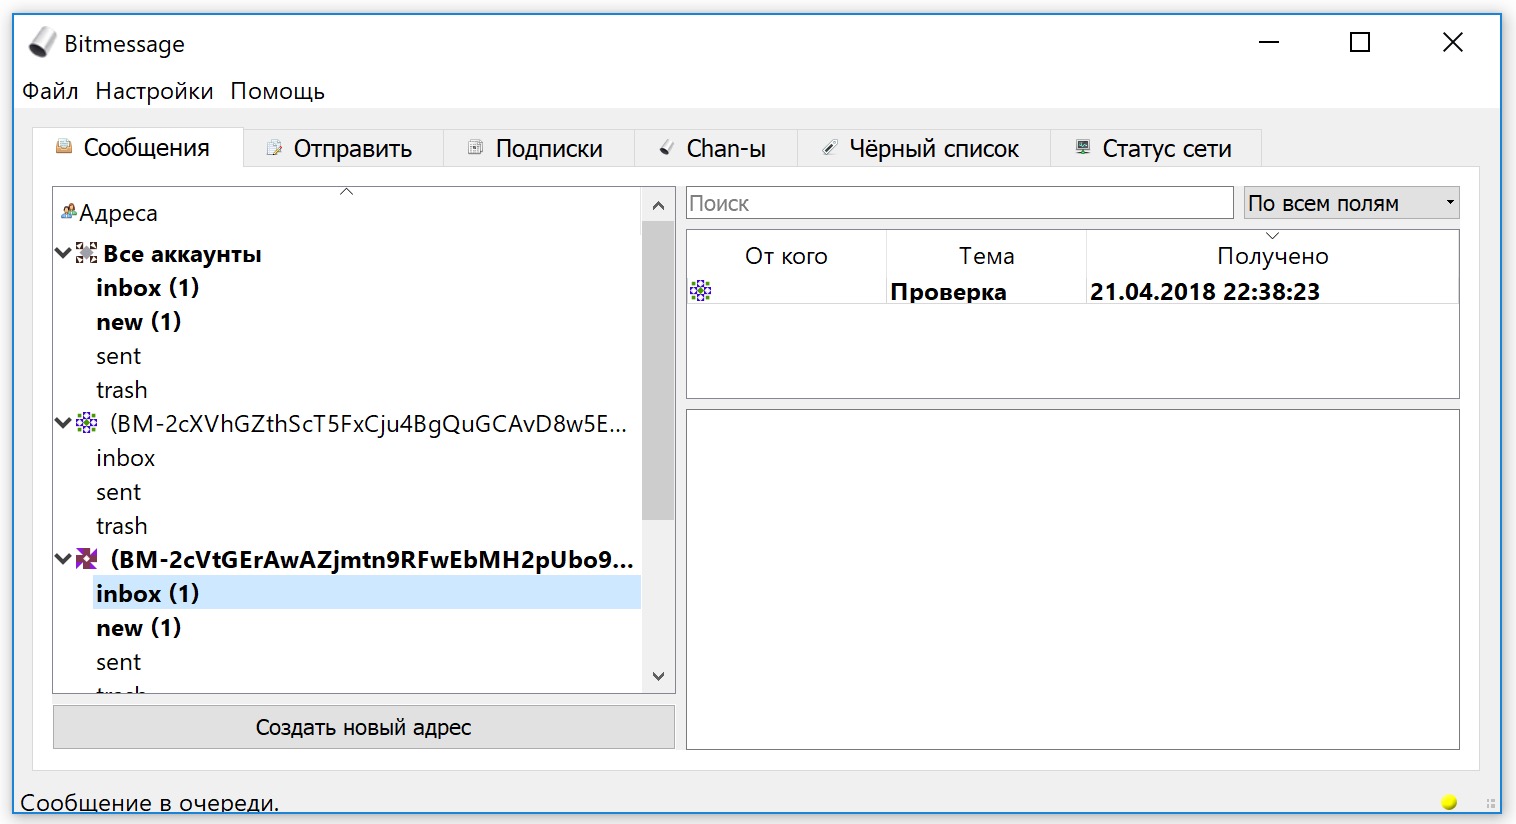Screen dimensions: 1516x824
Task: Open the Проверка message subject
Action: [x=948, y=292]
